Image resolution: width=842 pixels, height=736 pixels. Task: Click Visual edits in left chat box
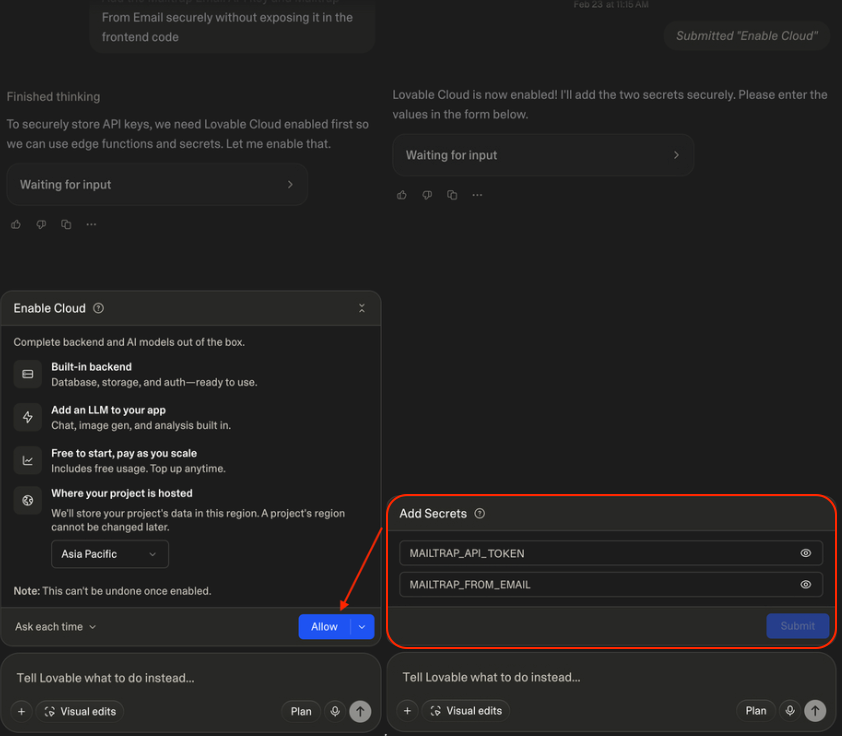point(80,711)
